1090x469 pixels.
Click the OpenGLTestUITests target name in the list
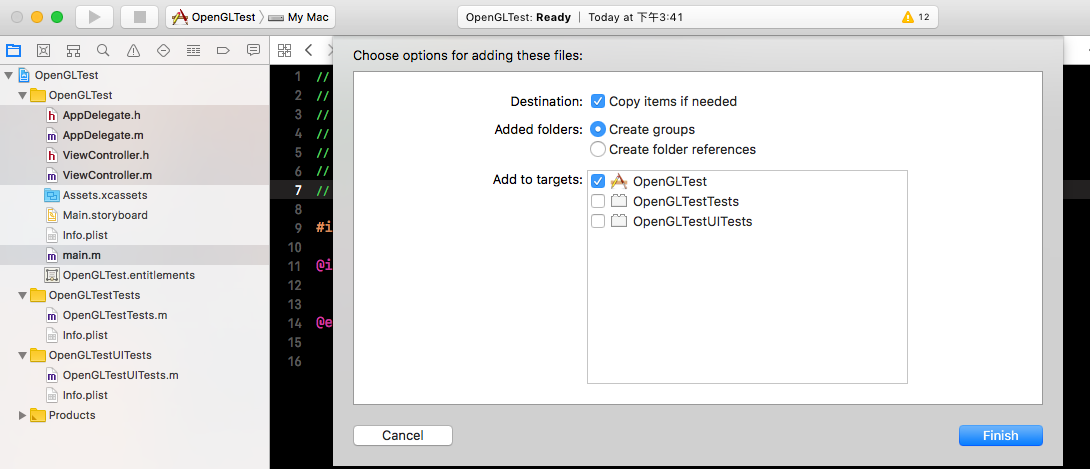(692, 222)
